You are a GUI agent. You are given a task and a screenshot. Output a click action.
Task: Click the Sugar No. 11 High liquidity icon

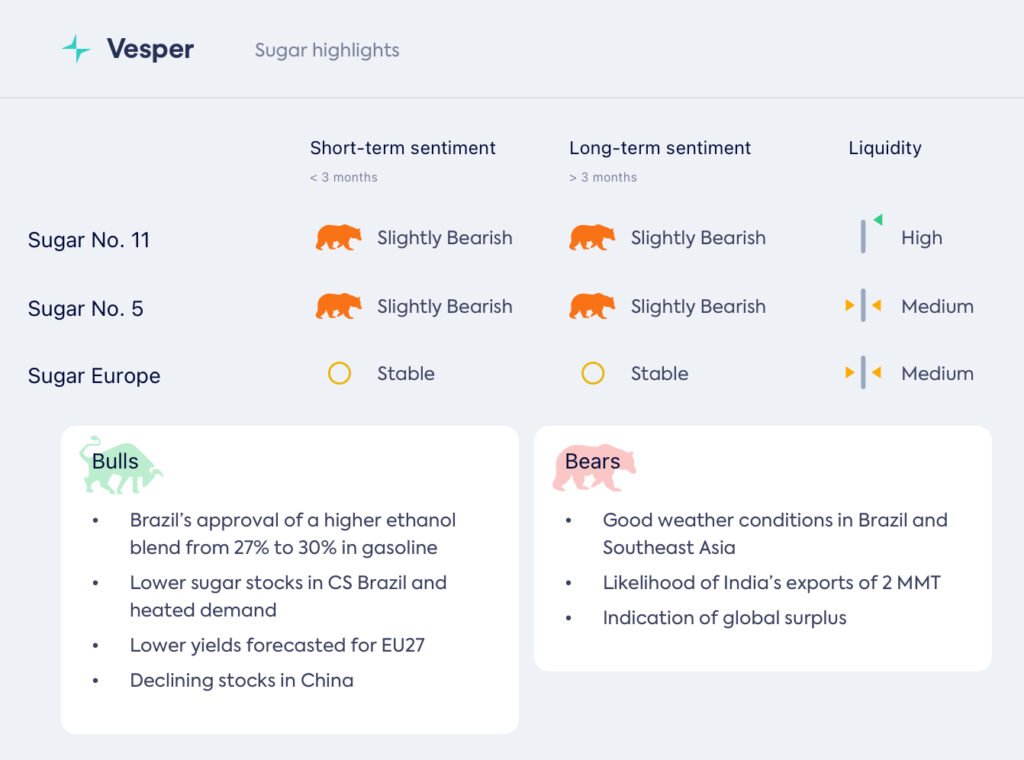tap(866, 235)
